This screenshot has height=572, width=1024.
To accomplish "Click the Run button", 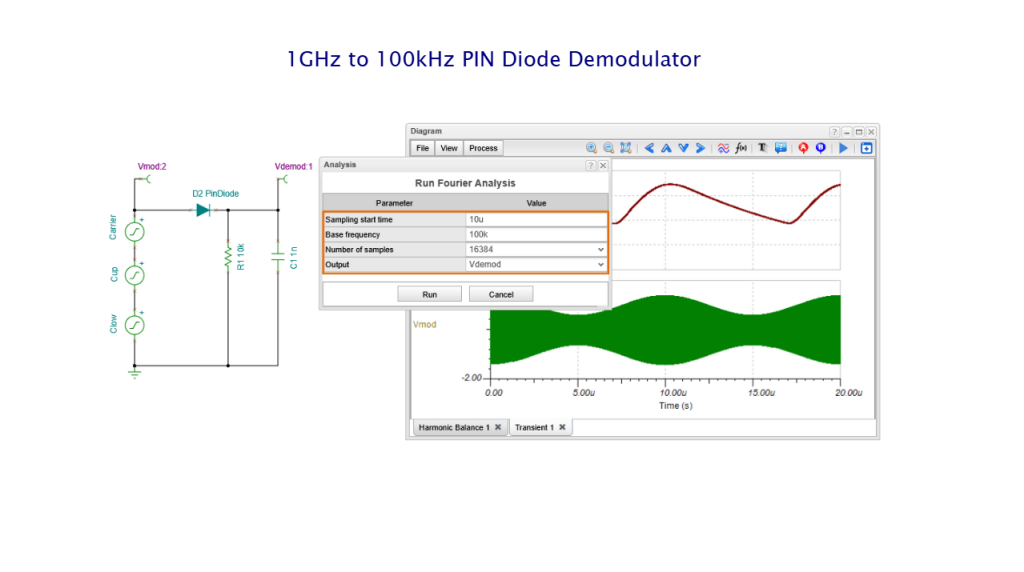I will (x=430, y=294).
